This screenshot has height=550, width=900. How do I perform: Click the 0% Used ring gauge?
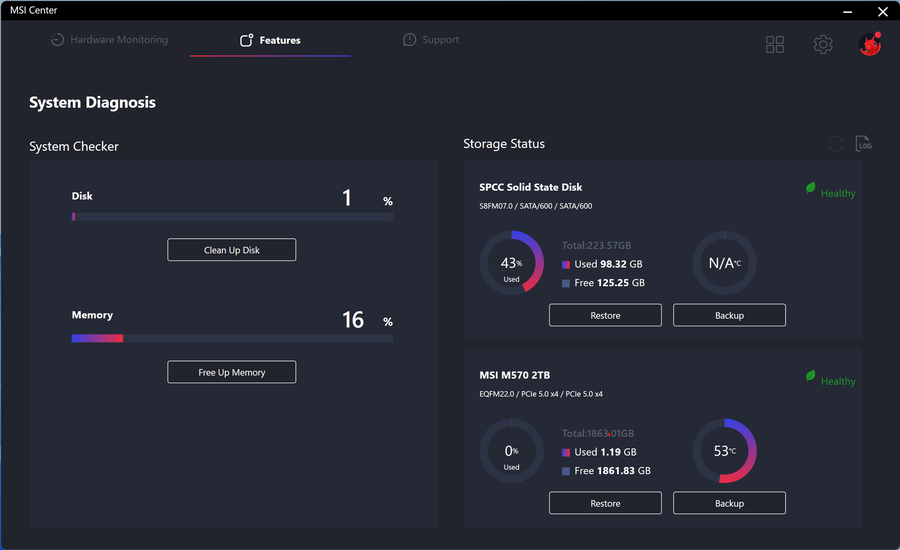511,451
